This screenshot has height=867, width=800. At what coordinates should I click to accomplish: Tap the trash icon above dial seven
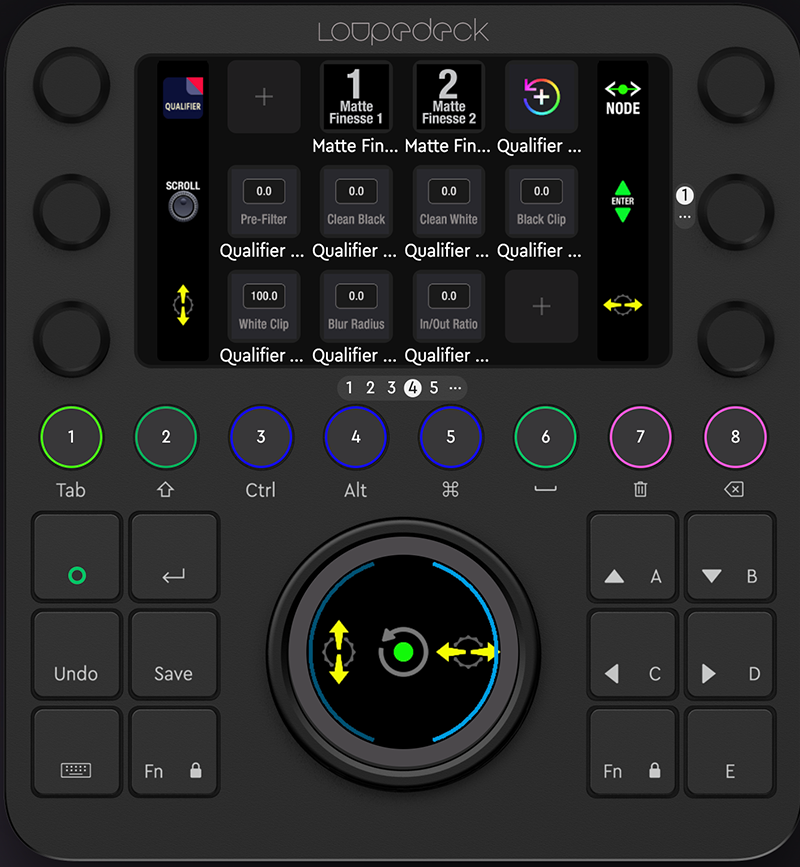(x=639, y=490)
